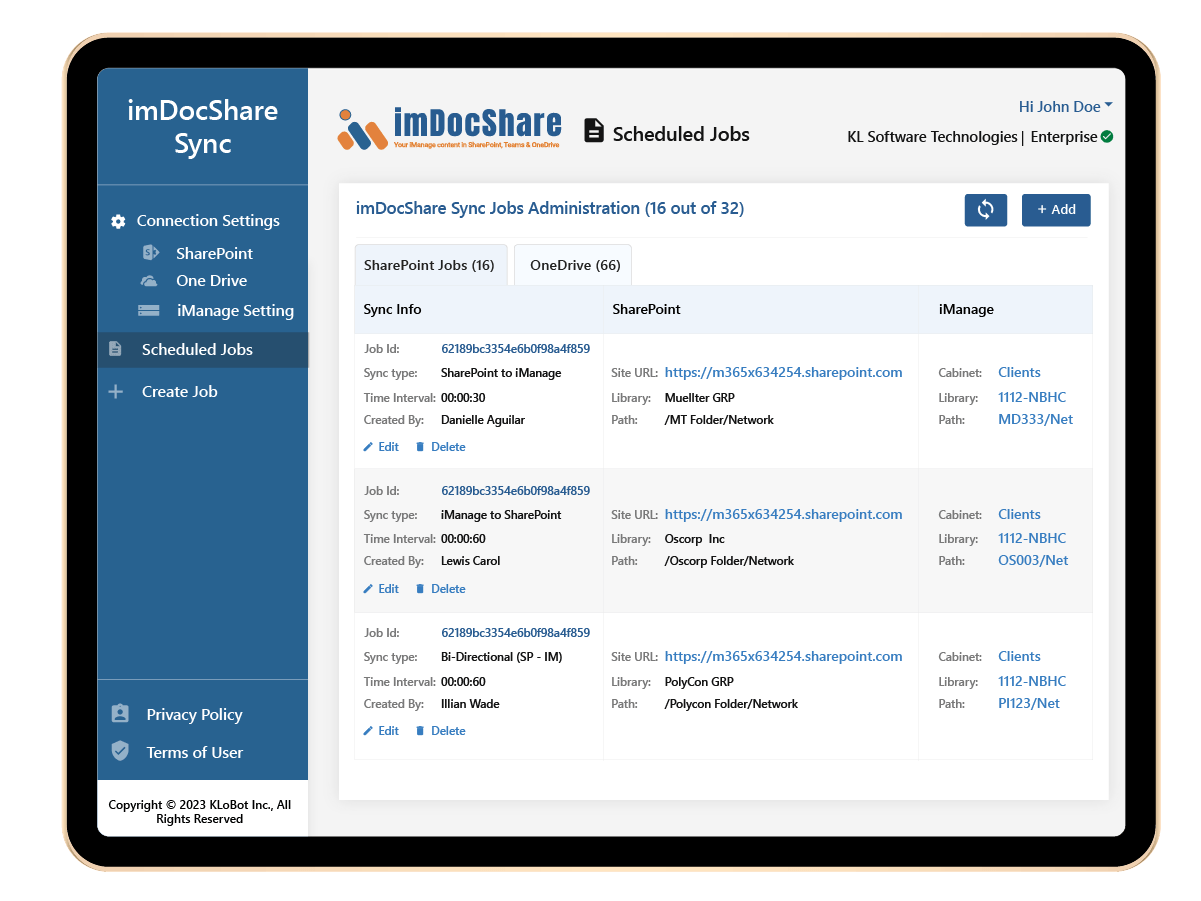The height and width of the screenshot is (901, 1201).
Task: Click the Terms of User shield icon
Action: coord(120,751)
